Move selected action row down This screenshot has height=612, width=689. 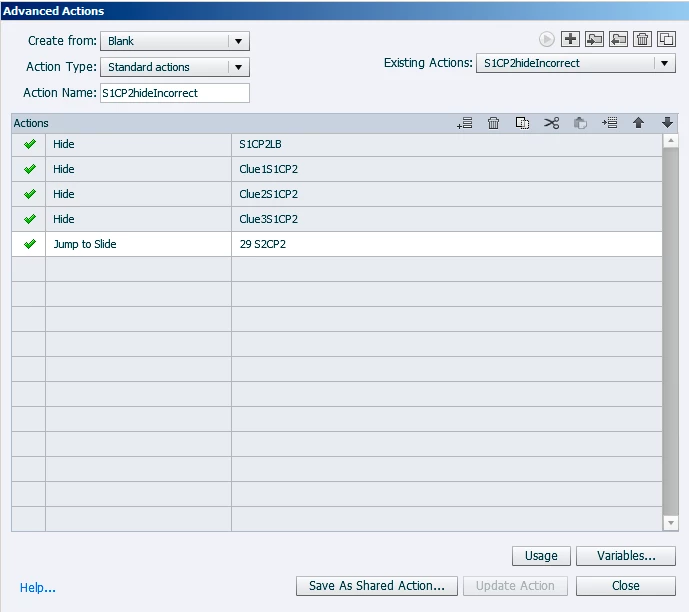tap(667, 123)
